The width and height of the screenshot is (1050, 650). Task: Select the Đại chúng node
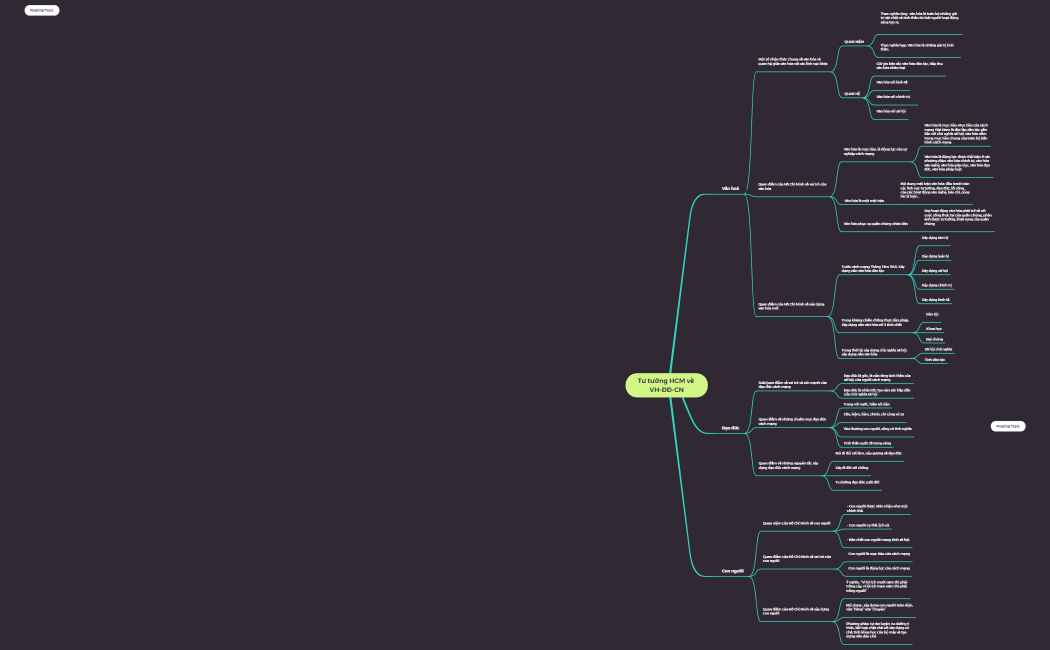tap(934, 339)
